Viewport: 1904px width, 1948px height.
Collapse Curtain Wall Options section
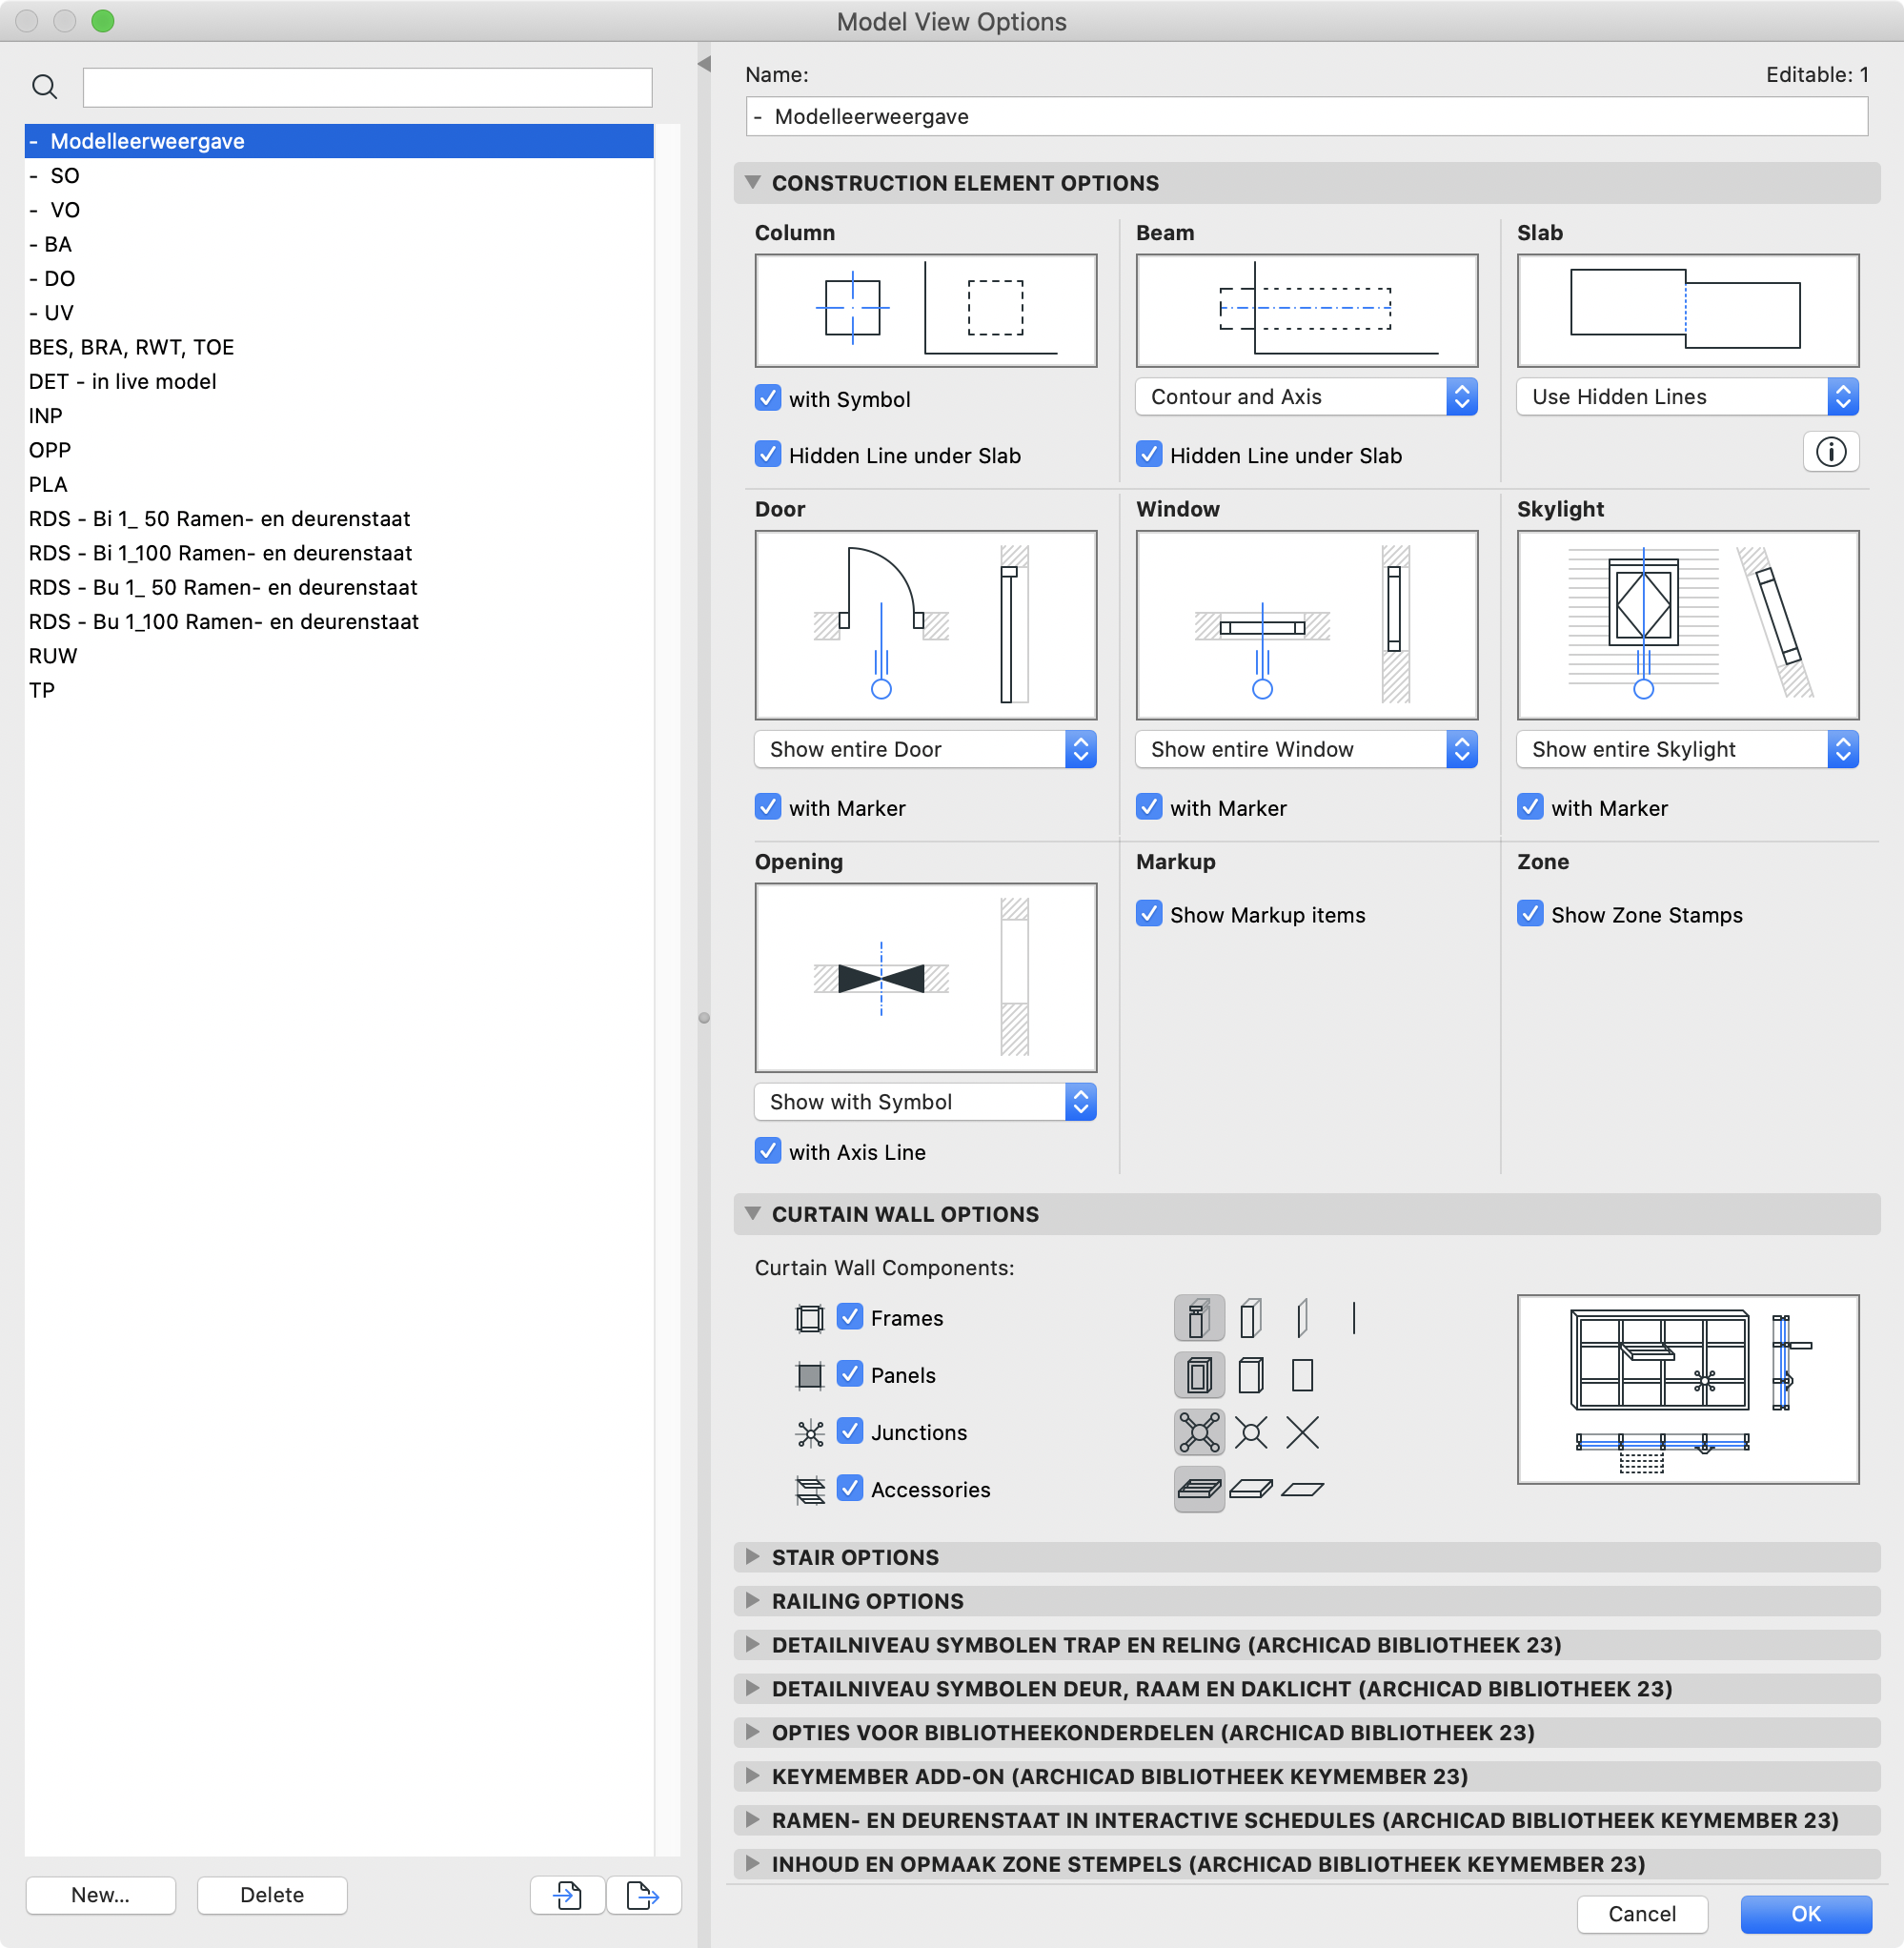pyautogui.click(x=753, y=1214)
